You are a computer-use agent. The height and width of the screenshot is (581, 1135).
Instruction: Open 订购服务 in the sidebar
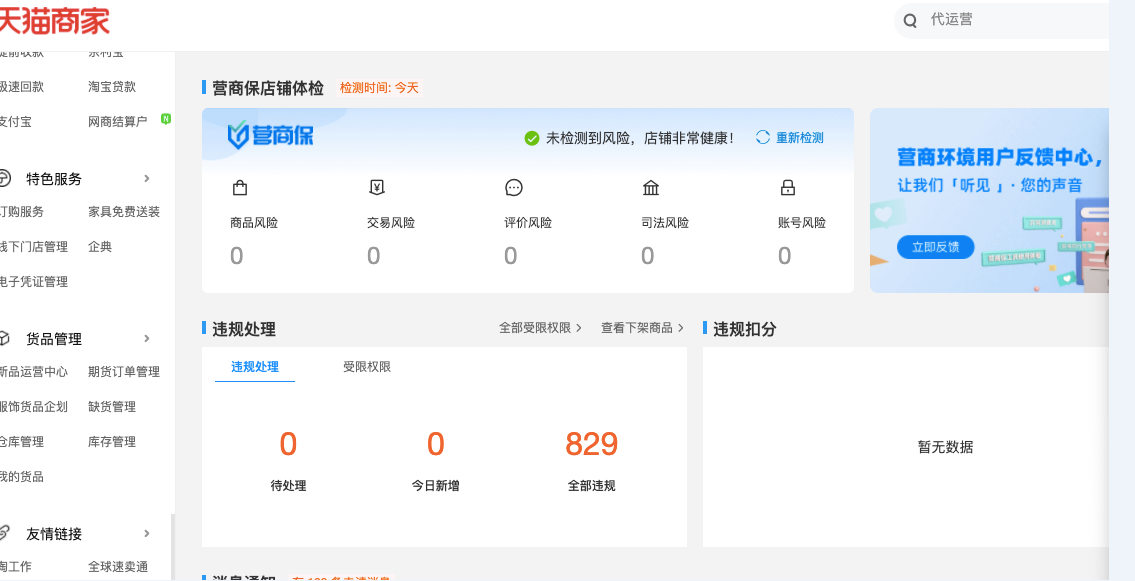(x=22, y=212)
